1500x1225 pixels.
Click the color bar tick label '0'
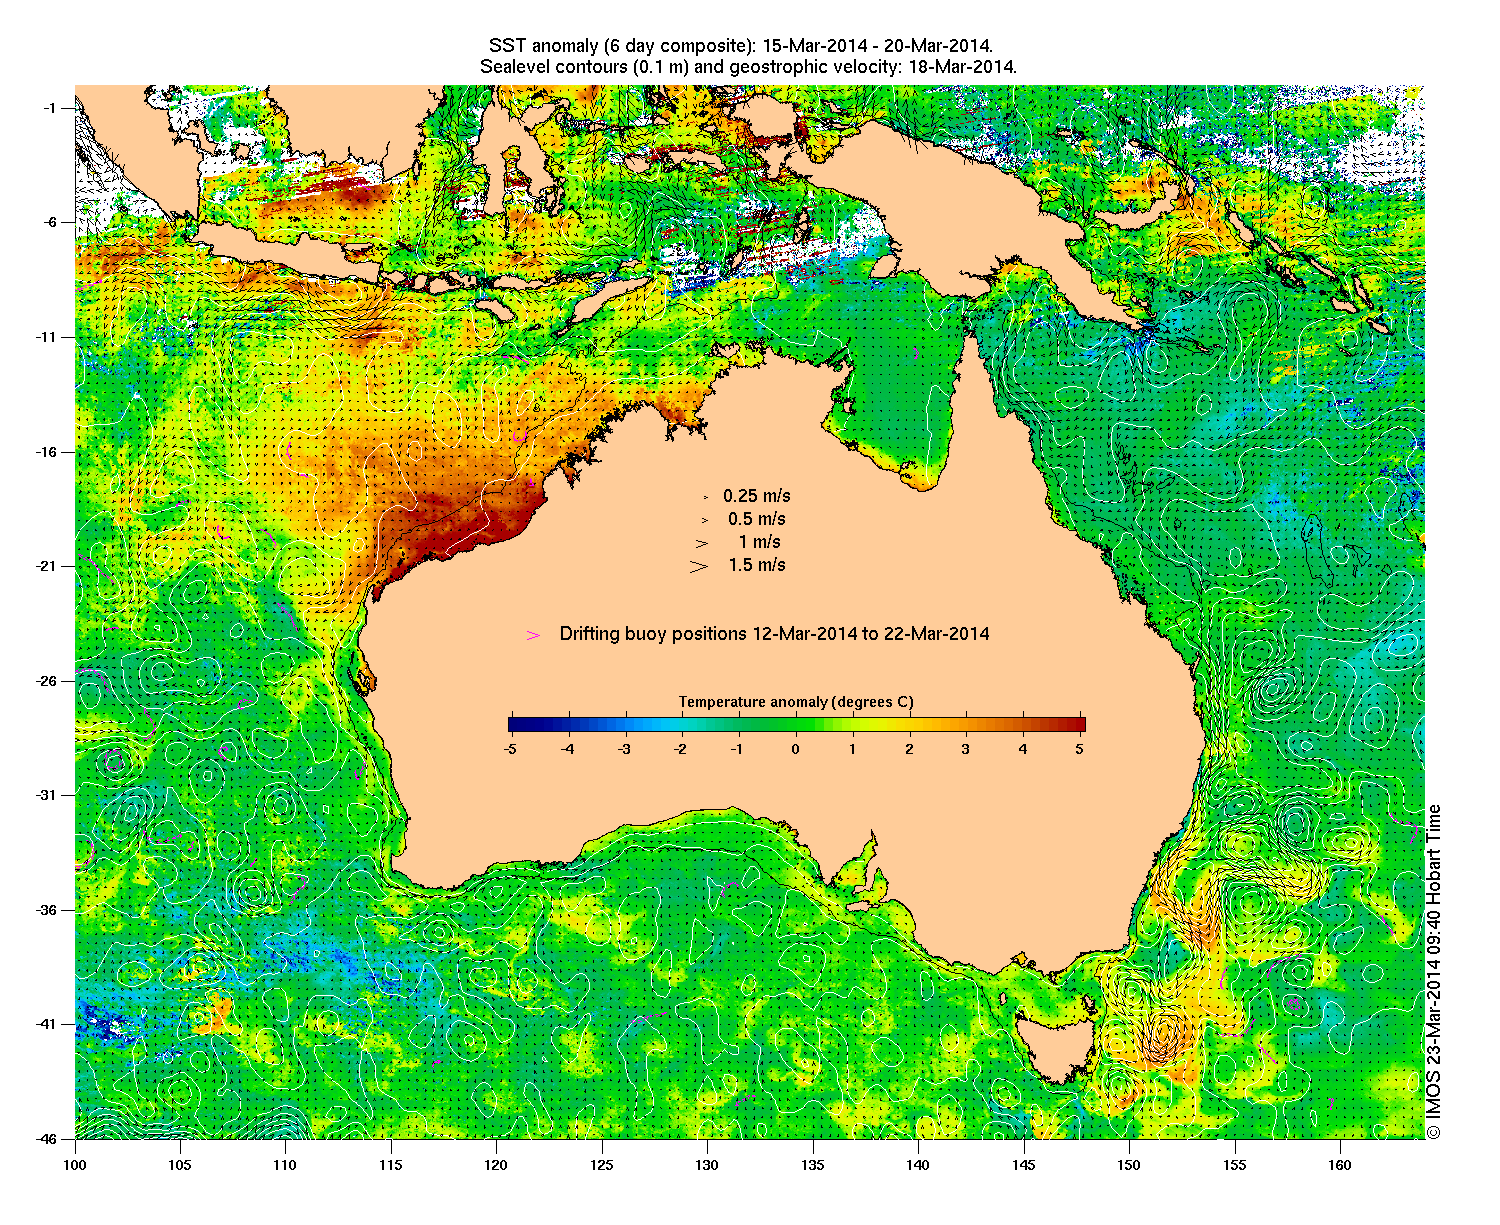coord(796,748)
